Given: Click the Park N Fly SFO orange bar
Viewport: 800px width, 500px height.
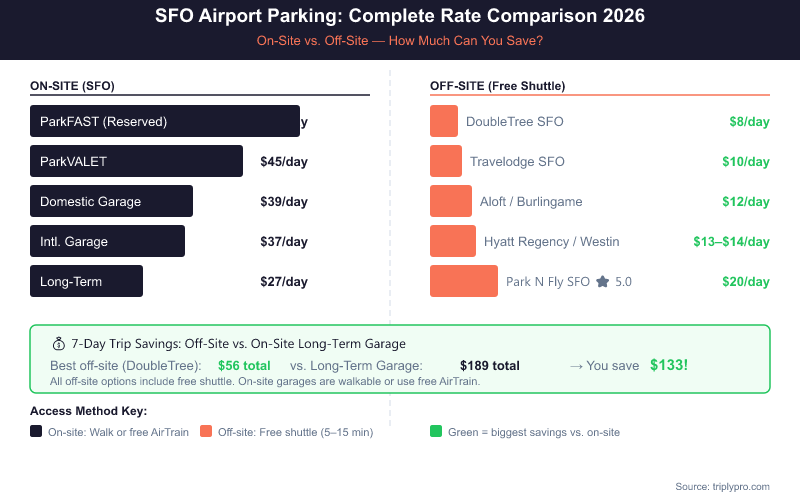Looking at the screenshot, I should pos(464,281).
